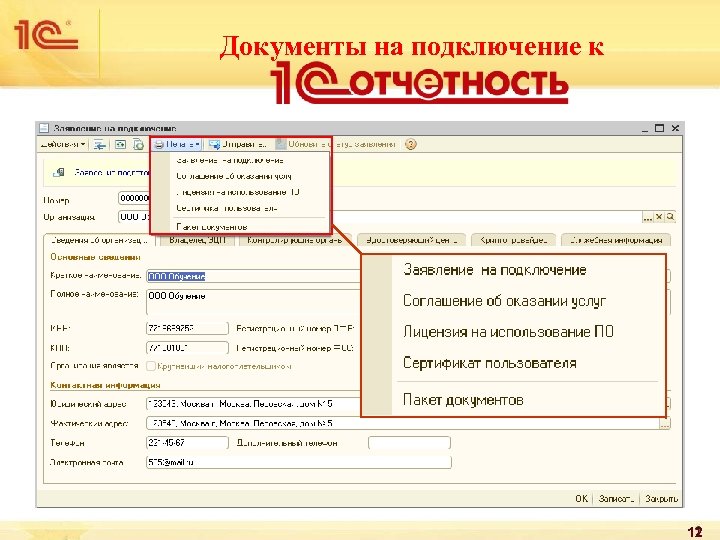Click the Дополнительный телефон input field

pos(409,443)
